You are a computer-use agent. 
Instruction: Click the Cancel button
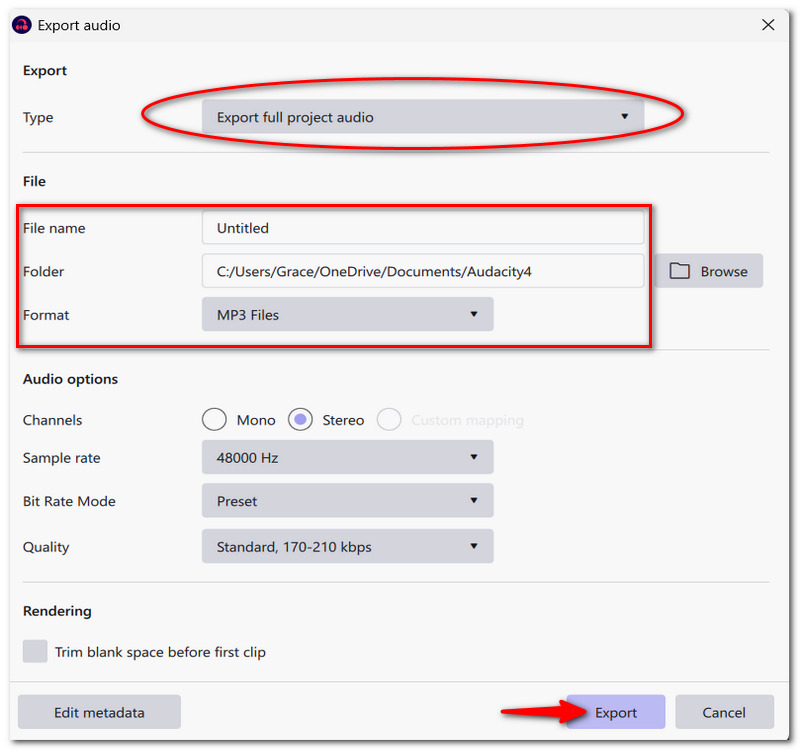[x=724, y=712]
